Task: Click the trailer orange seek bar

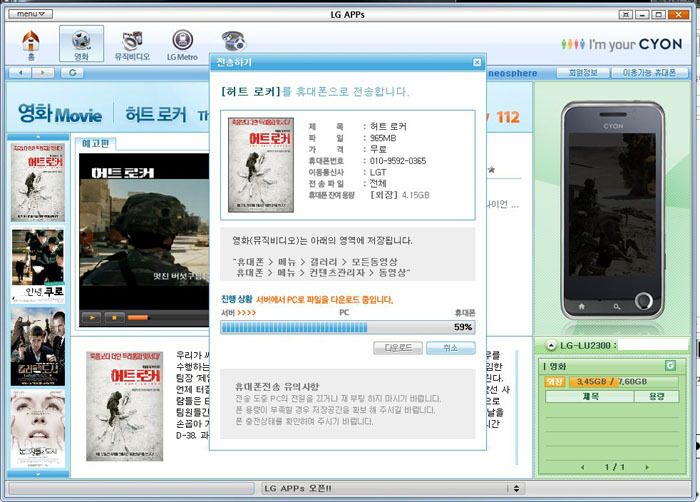Action: pos(138,318)
